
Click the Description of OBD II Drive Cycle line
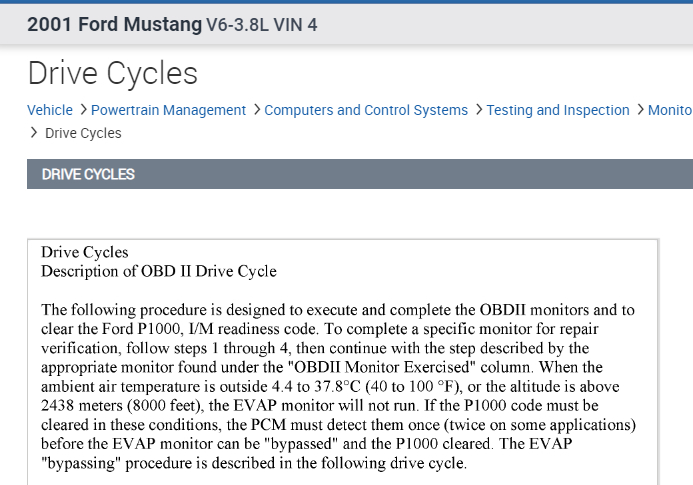tap(158, 271)
